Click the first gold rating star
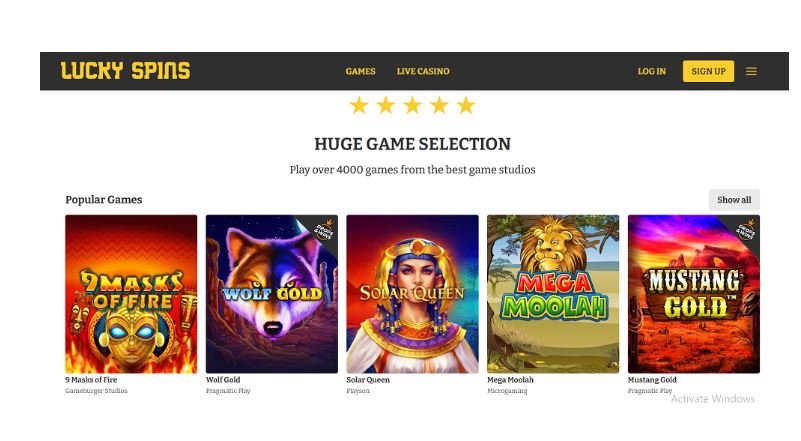Image resolution: width=801 pixels, height=441 pixels. pyautogui.click(x=359, y=106)
